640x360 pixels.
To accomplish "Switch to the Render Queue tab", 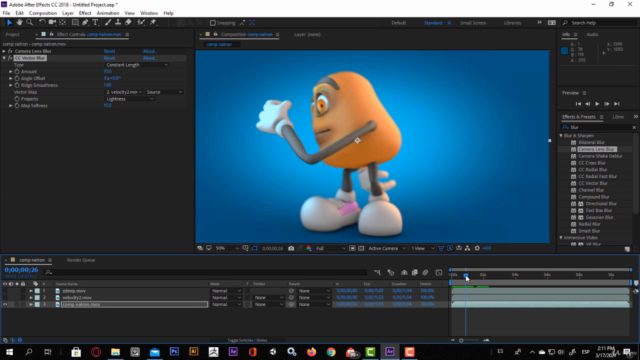I will pos(81,260).
